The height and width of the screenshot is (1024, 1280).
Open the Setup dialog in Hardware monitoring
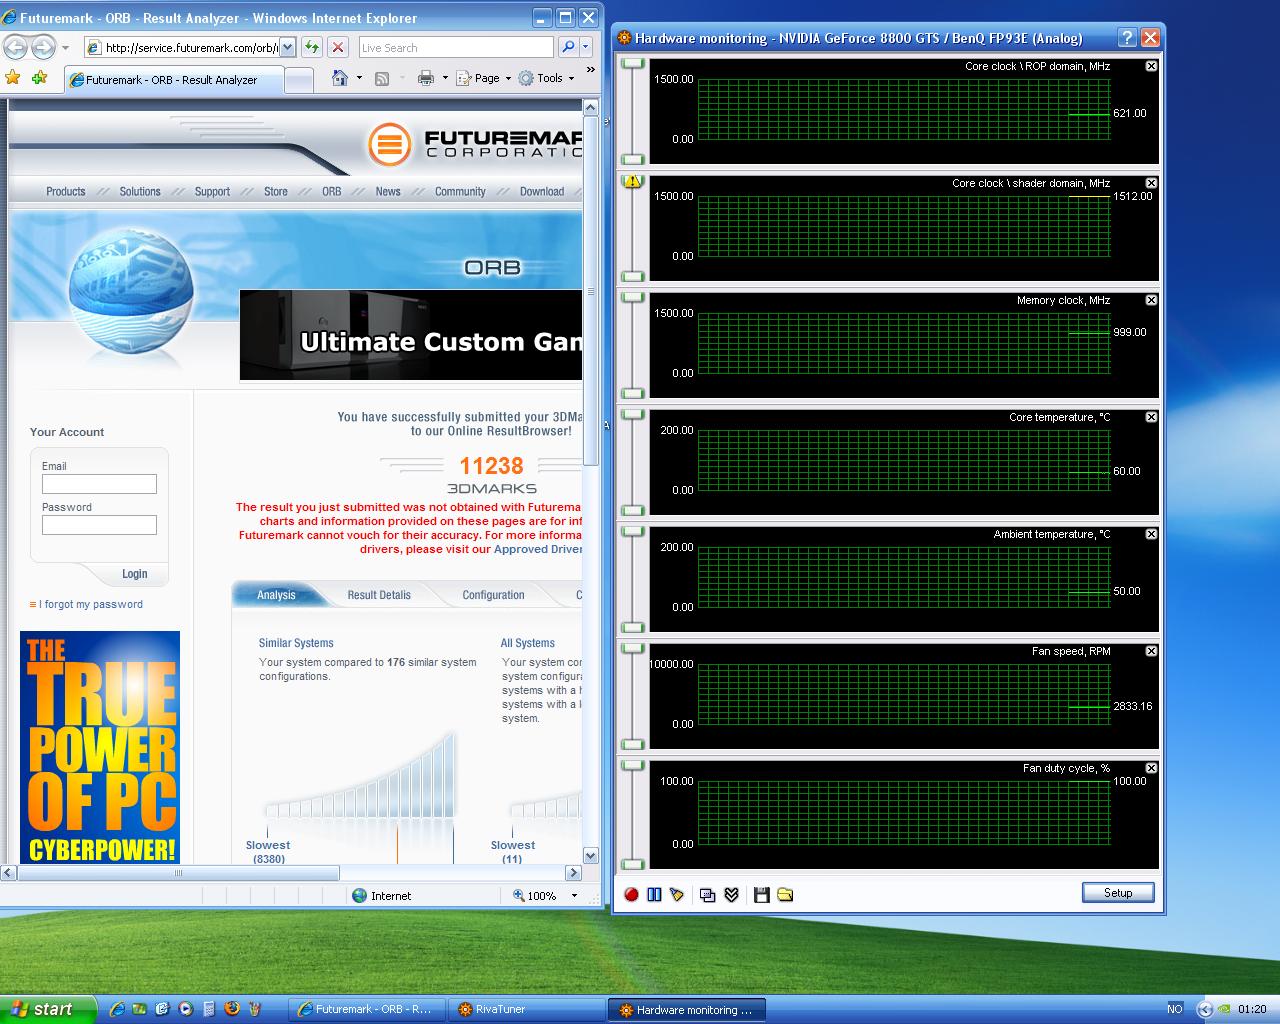pyautogui.click(x=1118, y=893)
